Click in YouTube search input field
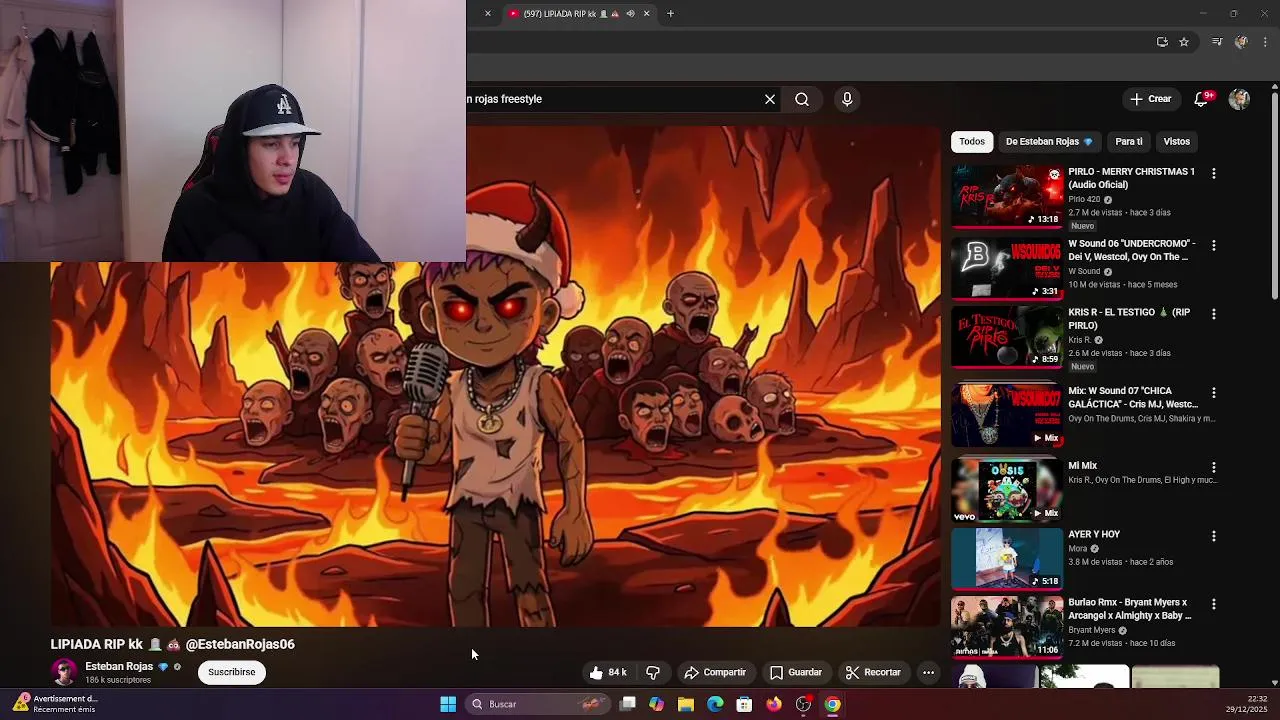The width and height of the screenshot is (1280, 720). pos(610,99)
